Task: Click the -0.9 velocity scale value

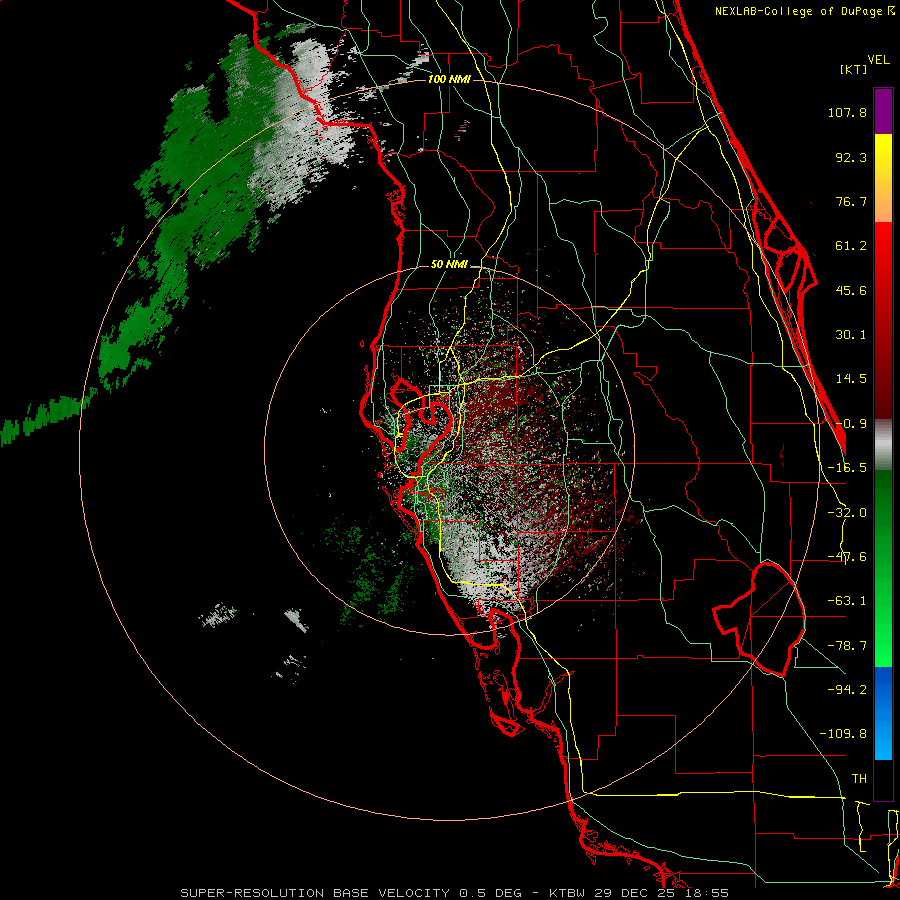Action: point(851,424)
